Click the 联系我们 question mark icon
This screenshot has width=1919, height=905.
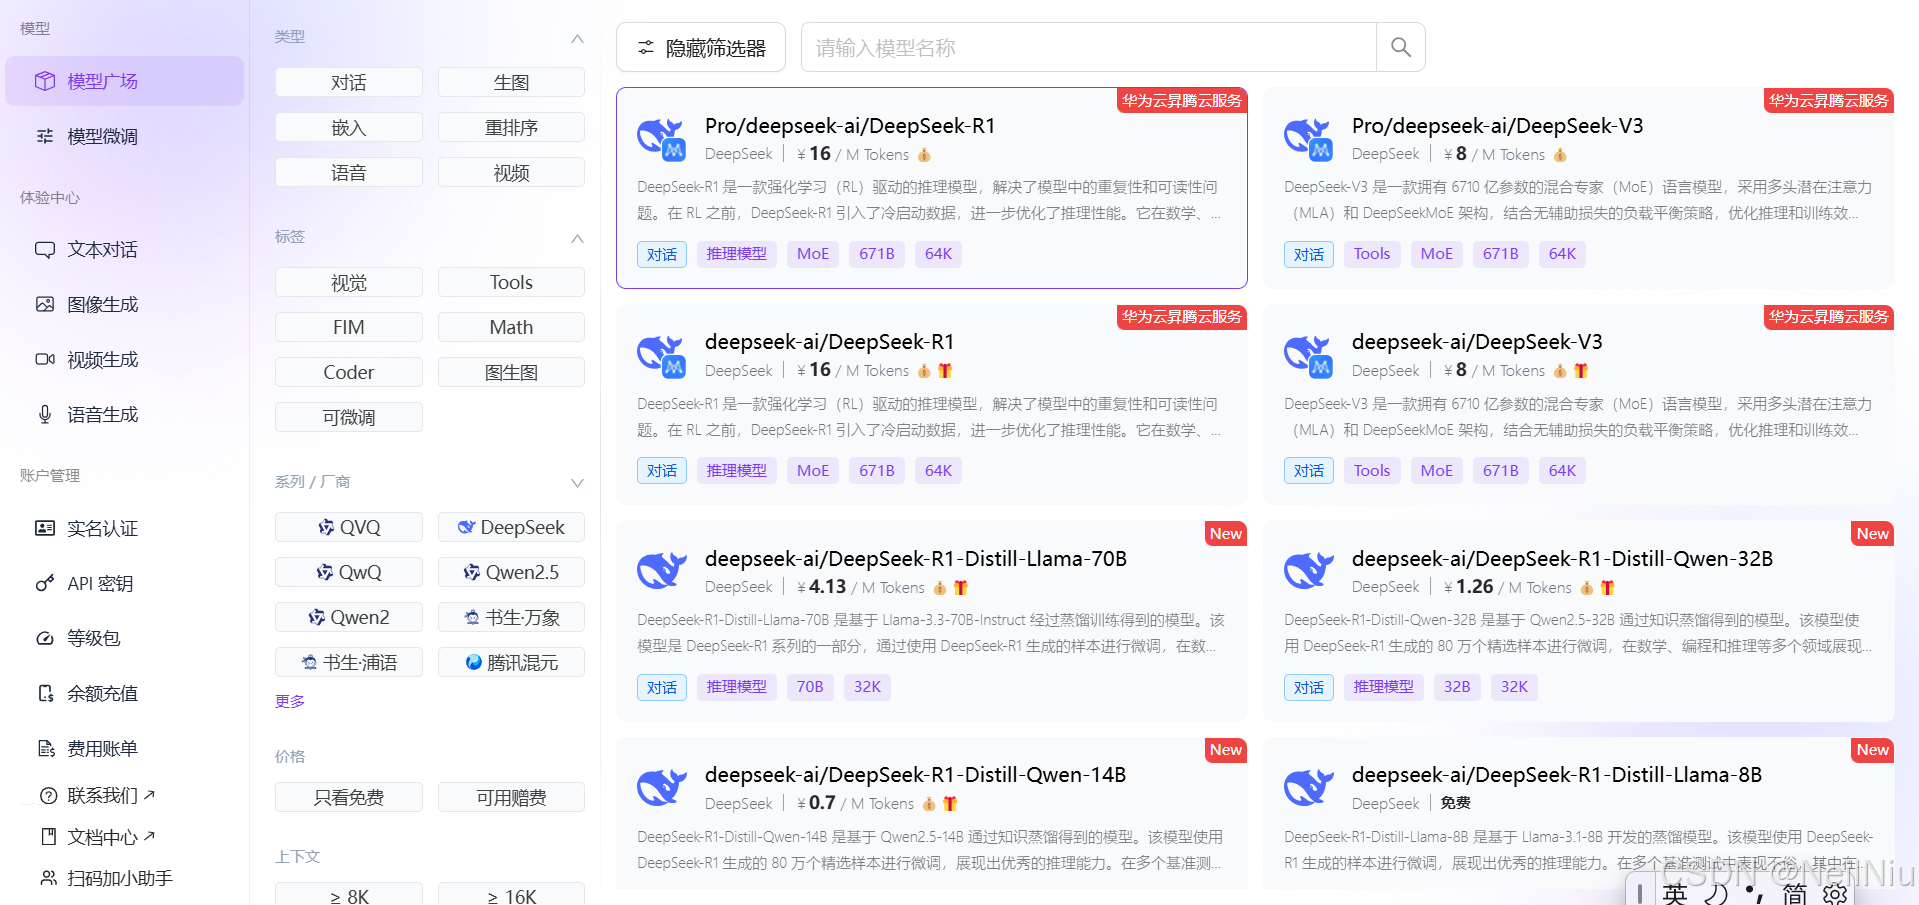(x=48, y=795)
